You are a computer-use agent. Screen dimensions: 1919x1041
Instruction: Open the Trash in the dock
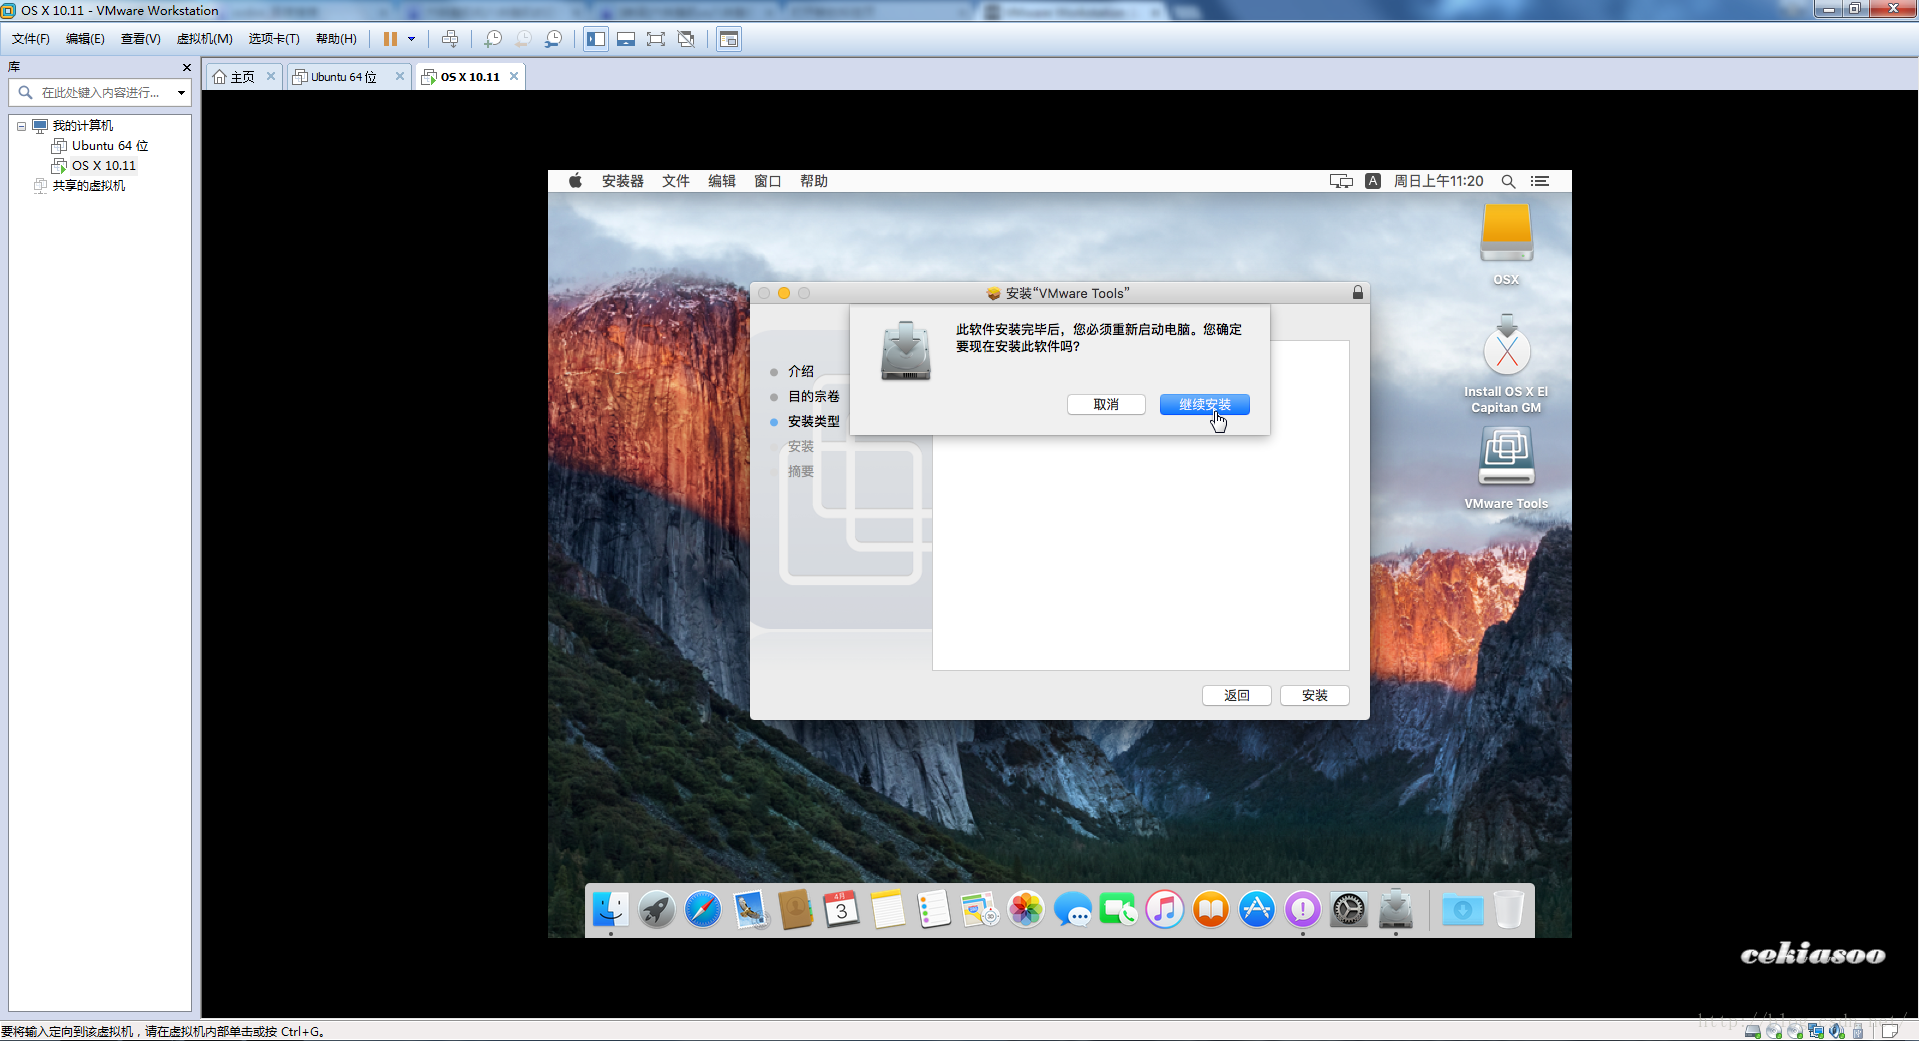pyautogui.click(x=1509, y=909)
